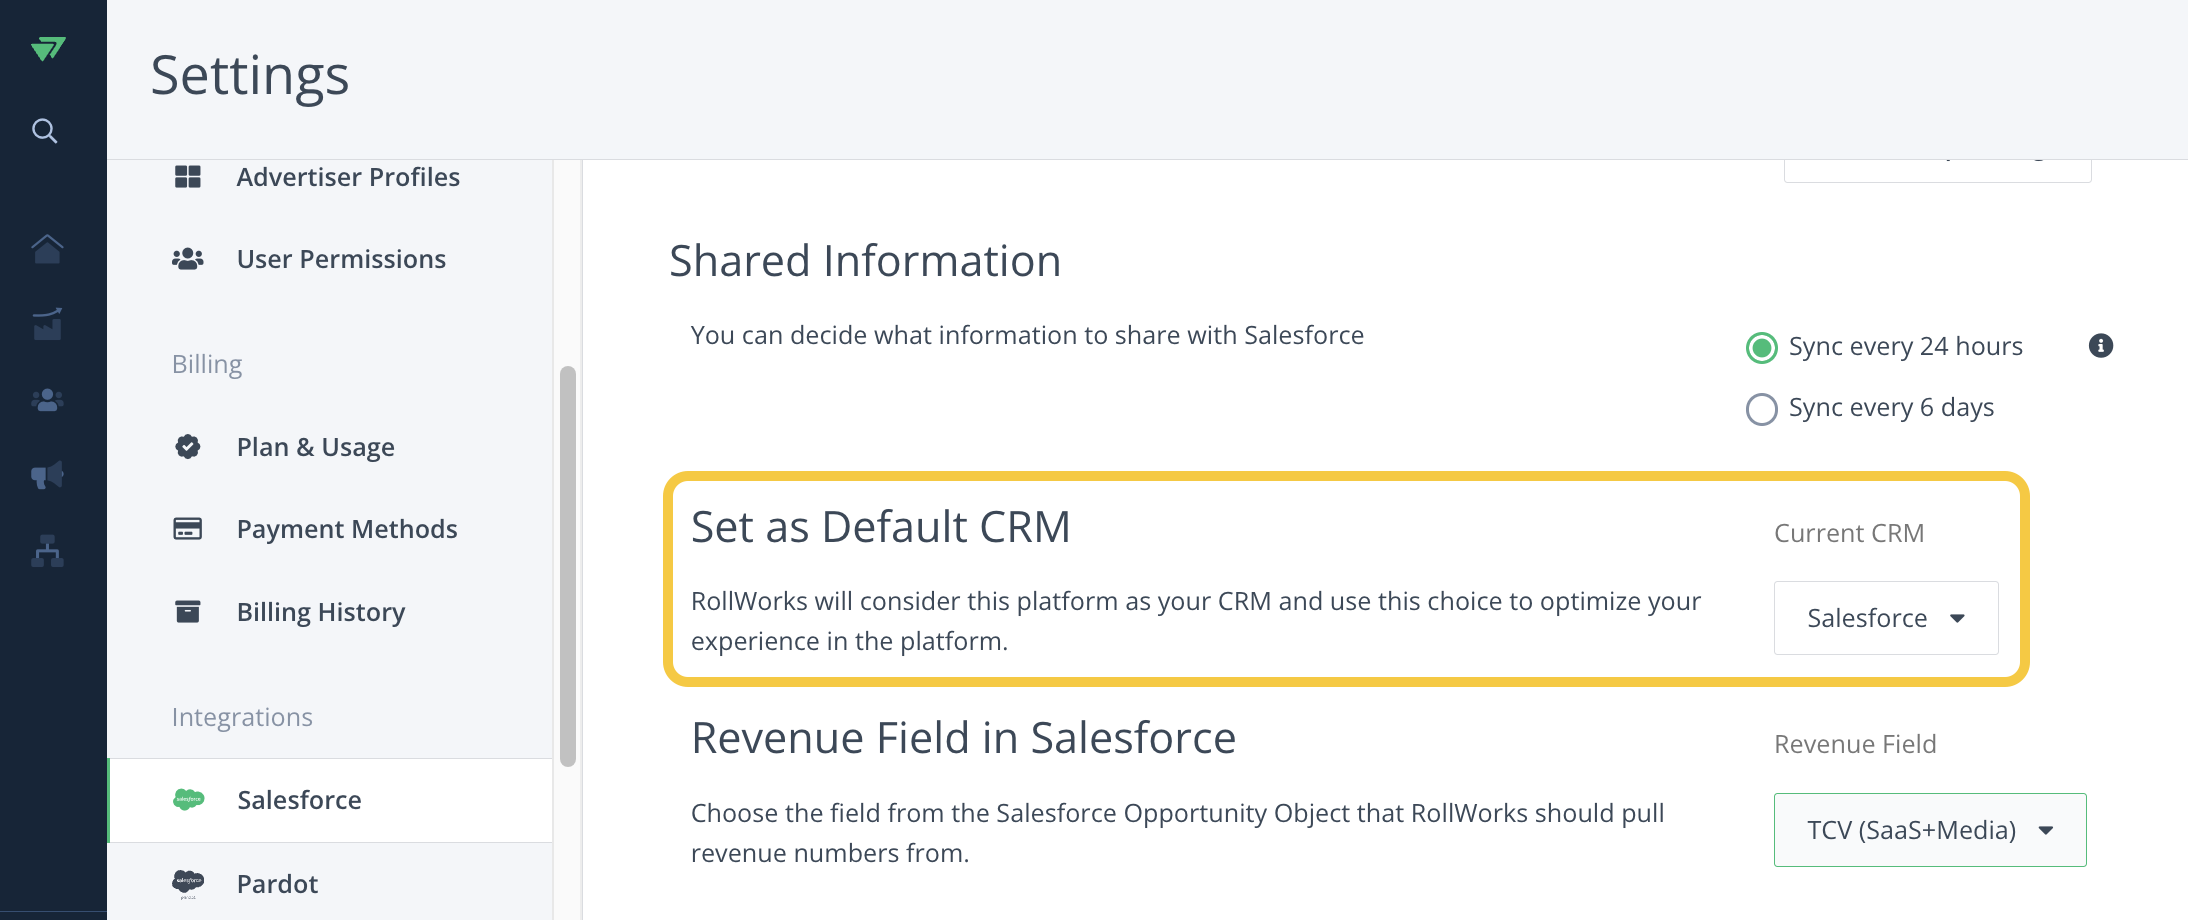
Task: Open the campaigns megaphone icon
Action: coord(47,475)
